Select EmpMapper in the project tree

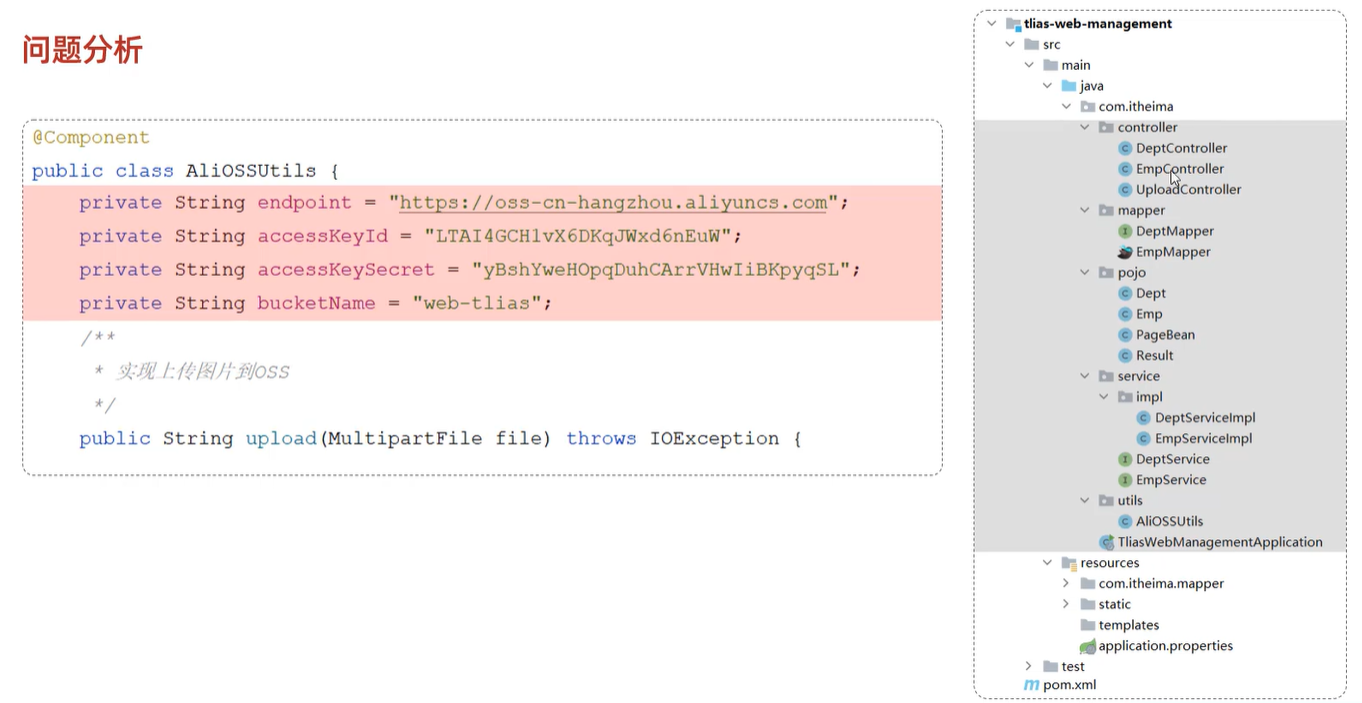coord(1173,252)
